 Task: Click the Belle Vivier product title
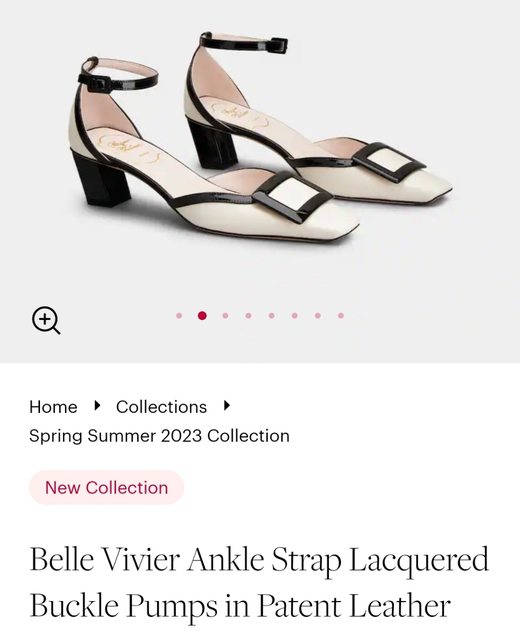point(259,582)
